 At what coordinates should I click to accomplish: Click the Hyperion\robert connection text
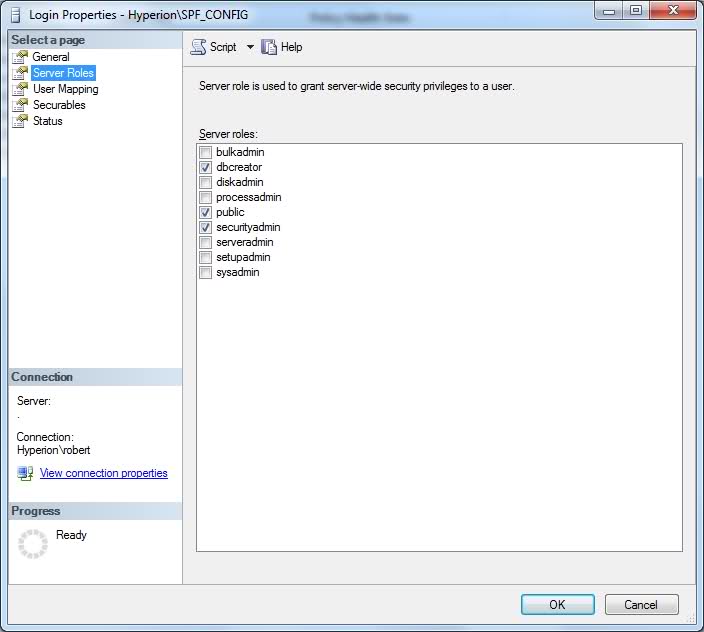tap(53, 450)
